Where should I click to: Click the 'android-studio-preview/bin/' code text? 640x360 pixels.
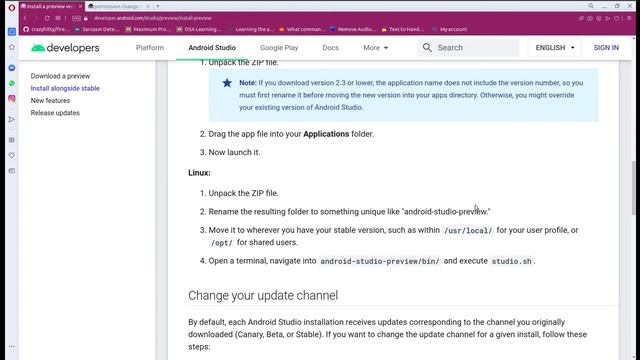point(380,261)
